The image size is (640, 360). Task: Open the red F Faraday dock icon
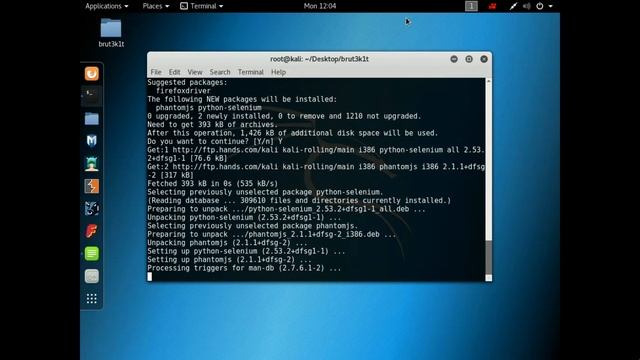point(91,231)
